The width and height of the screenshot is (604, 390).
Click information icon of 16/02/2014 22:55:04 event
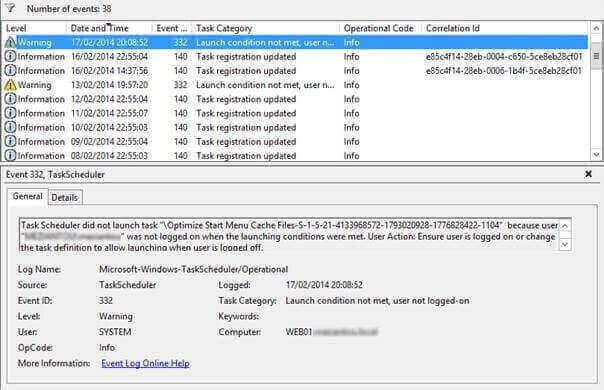10,57
